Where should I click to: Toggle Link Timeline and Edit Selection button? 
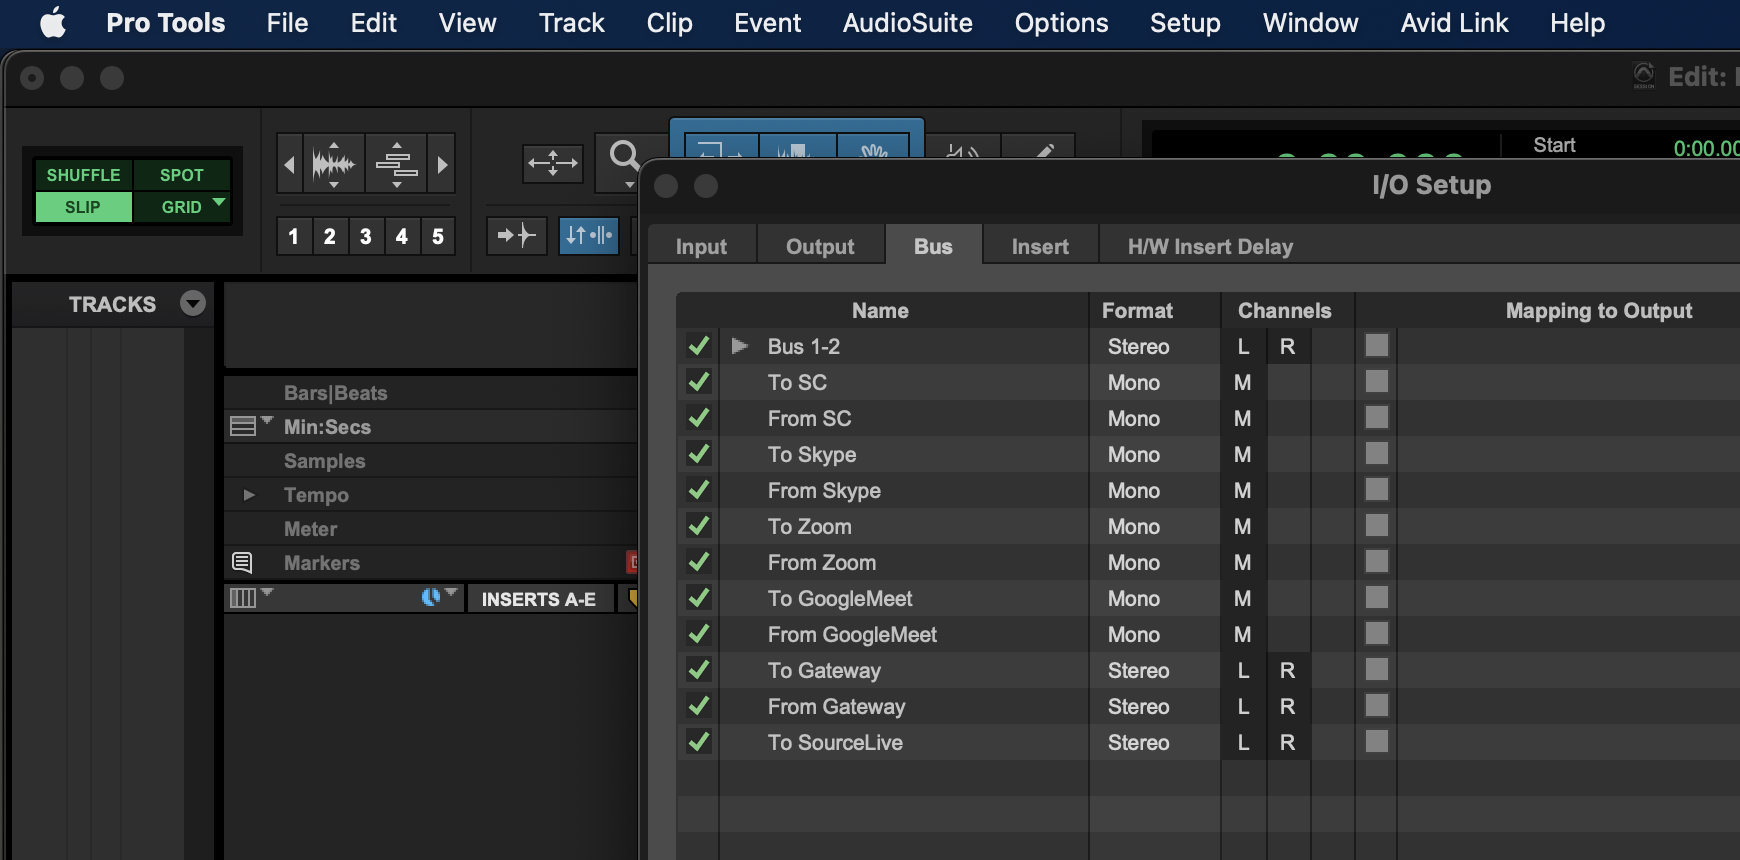coord(588,236)
